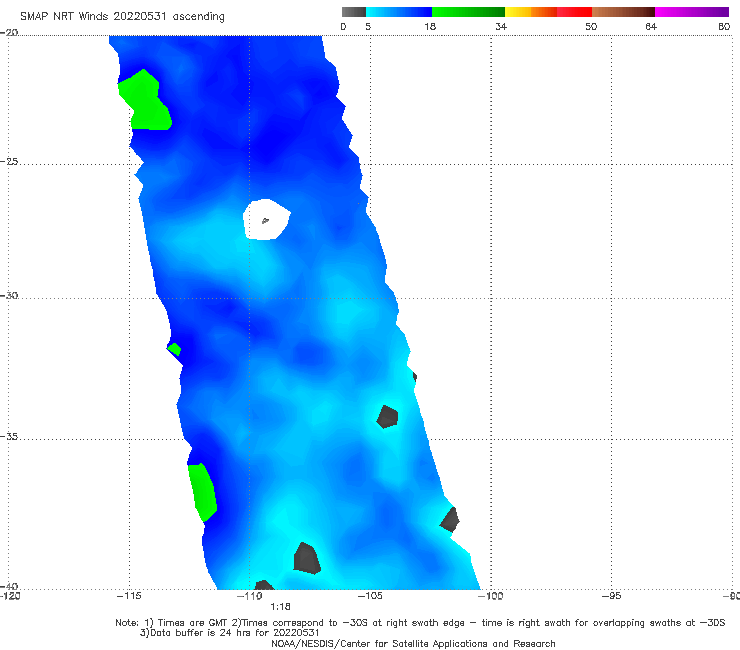Click the color bar label '5'
This screenshot has width=740, height=650.
tap(368, 26)
